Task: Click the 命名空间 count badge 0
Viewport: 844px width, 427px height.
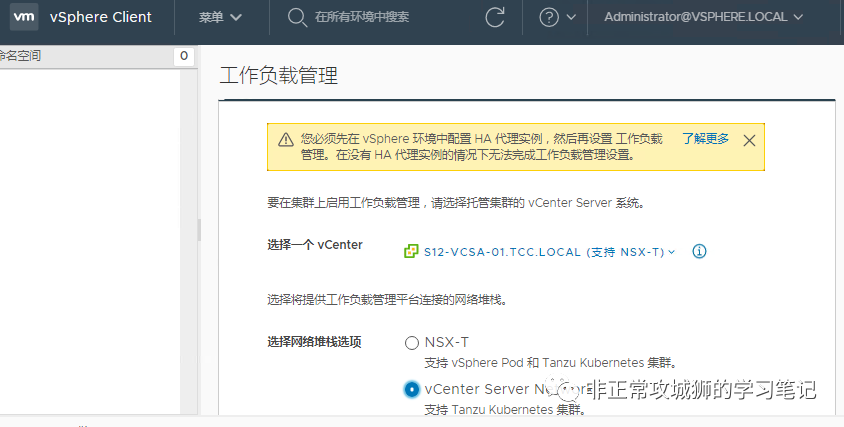Action: coord(184,56)
